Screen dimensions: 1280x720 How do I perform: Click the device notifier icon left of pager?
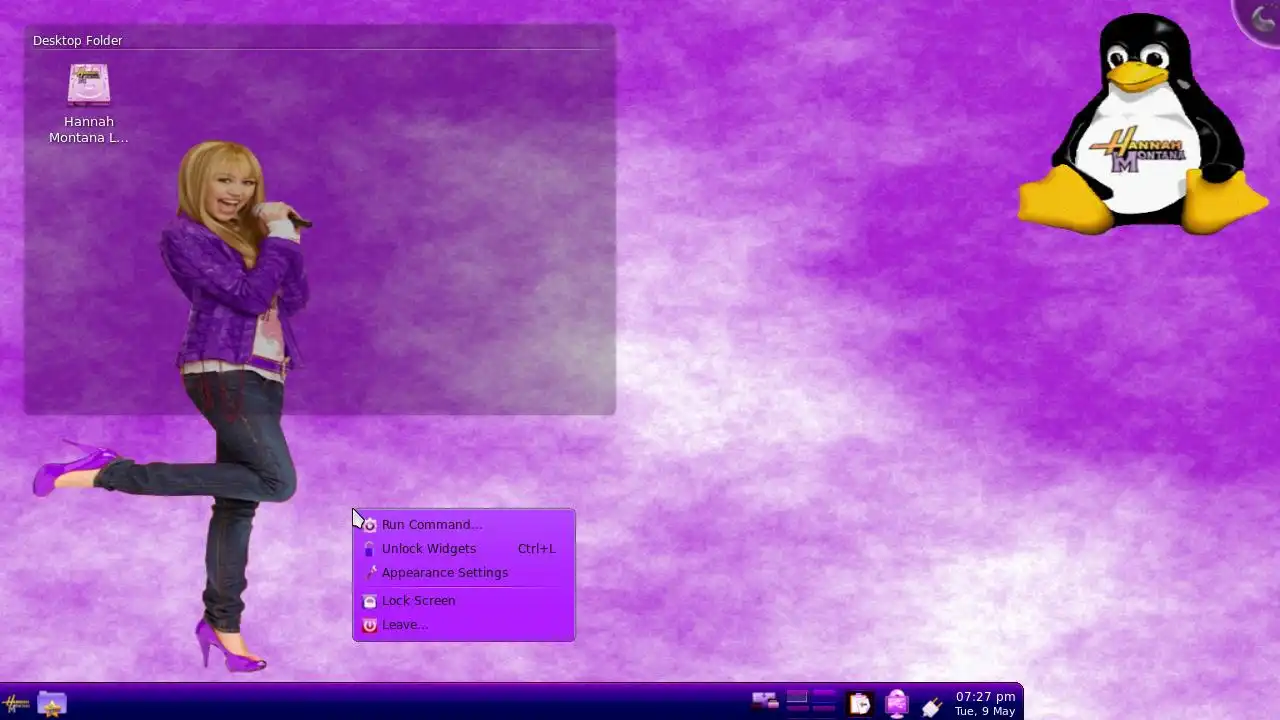[765, 702]
